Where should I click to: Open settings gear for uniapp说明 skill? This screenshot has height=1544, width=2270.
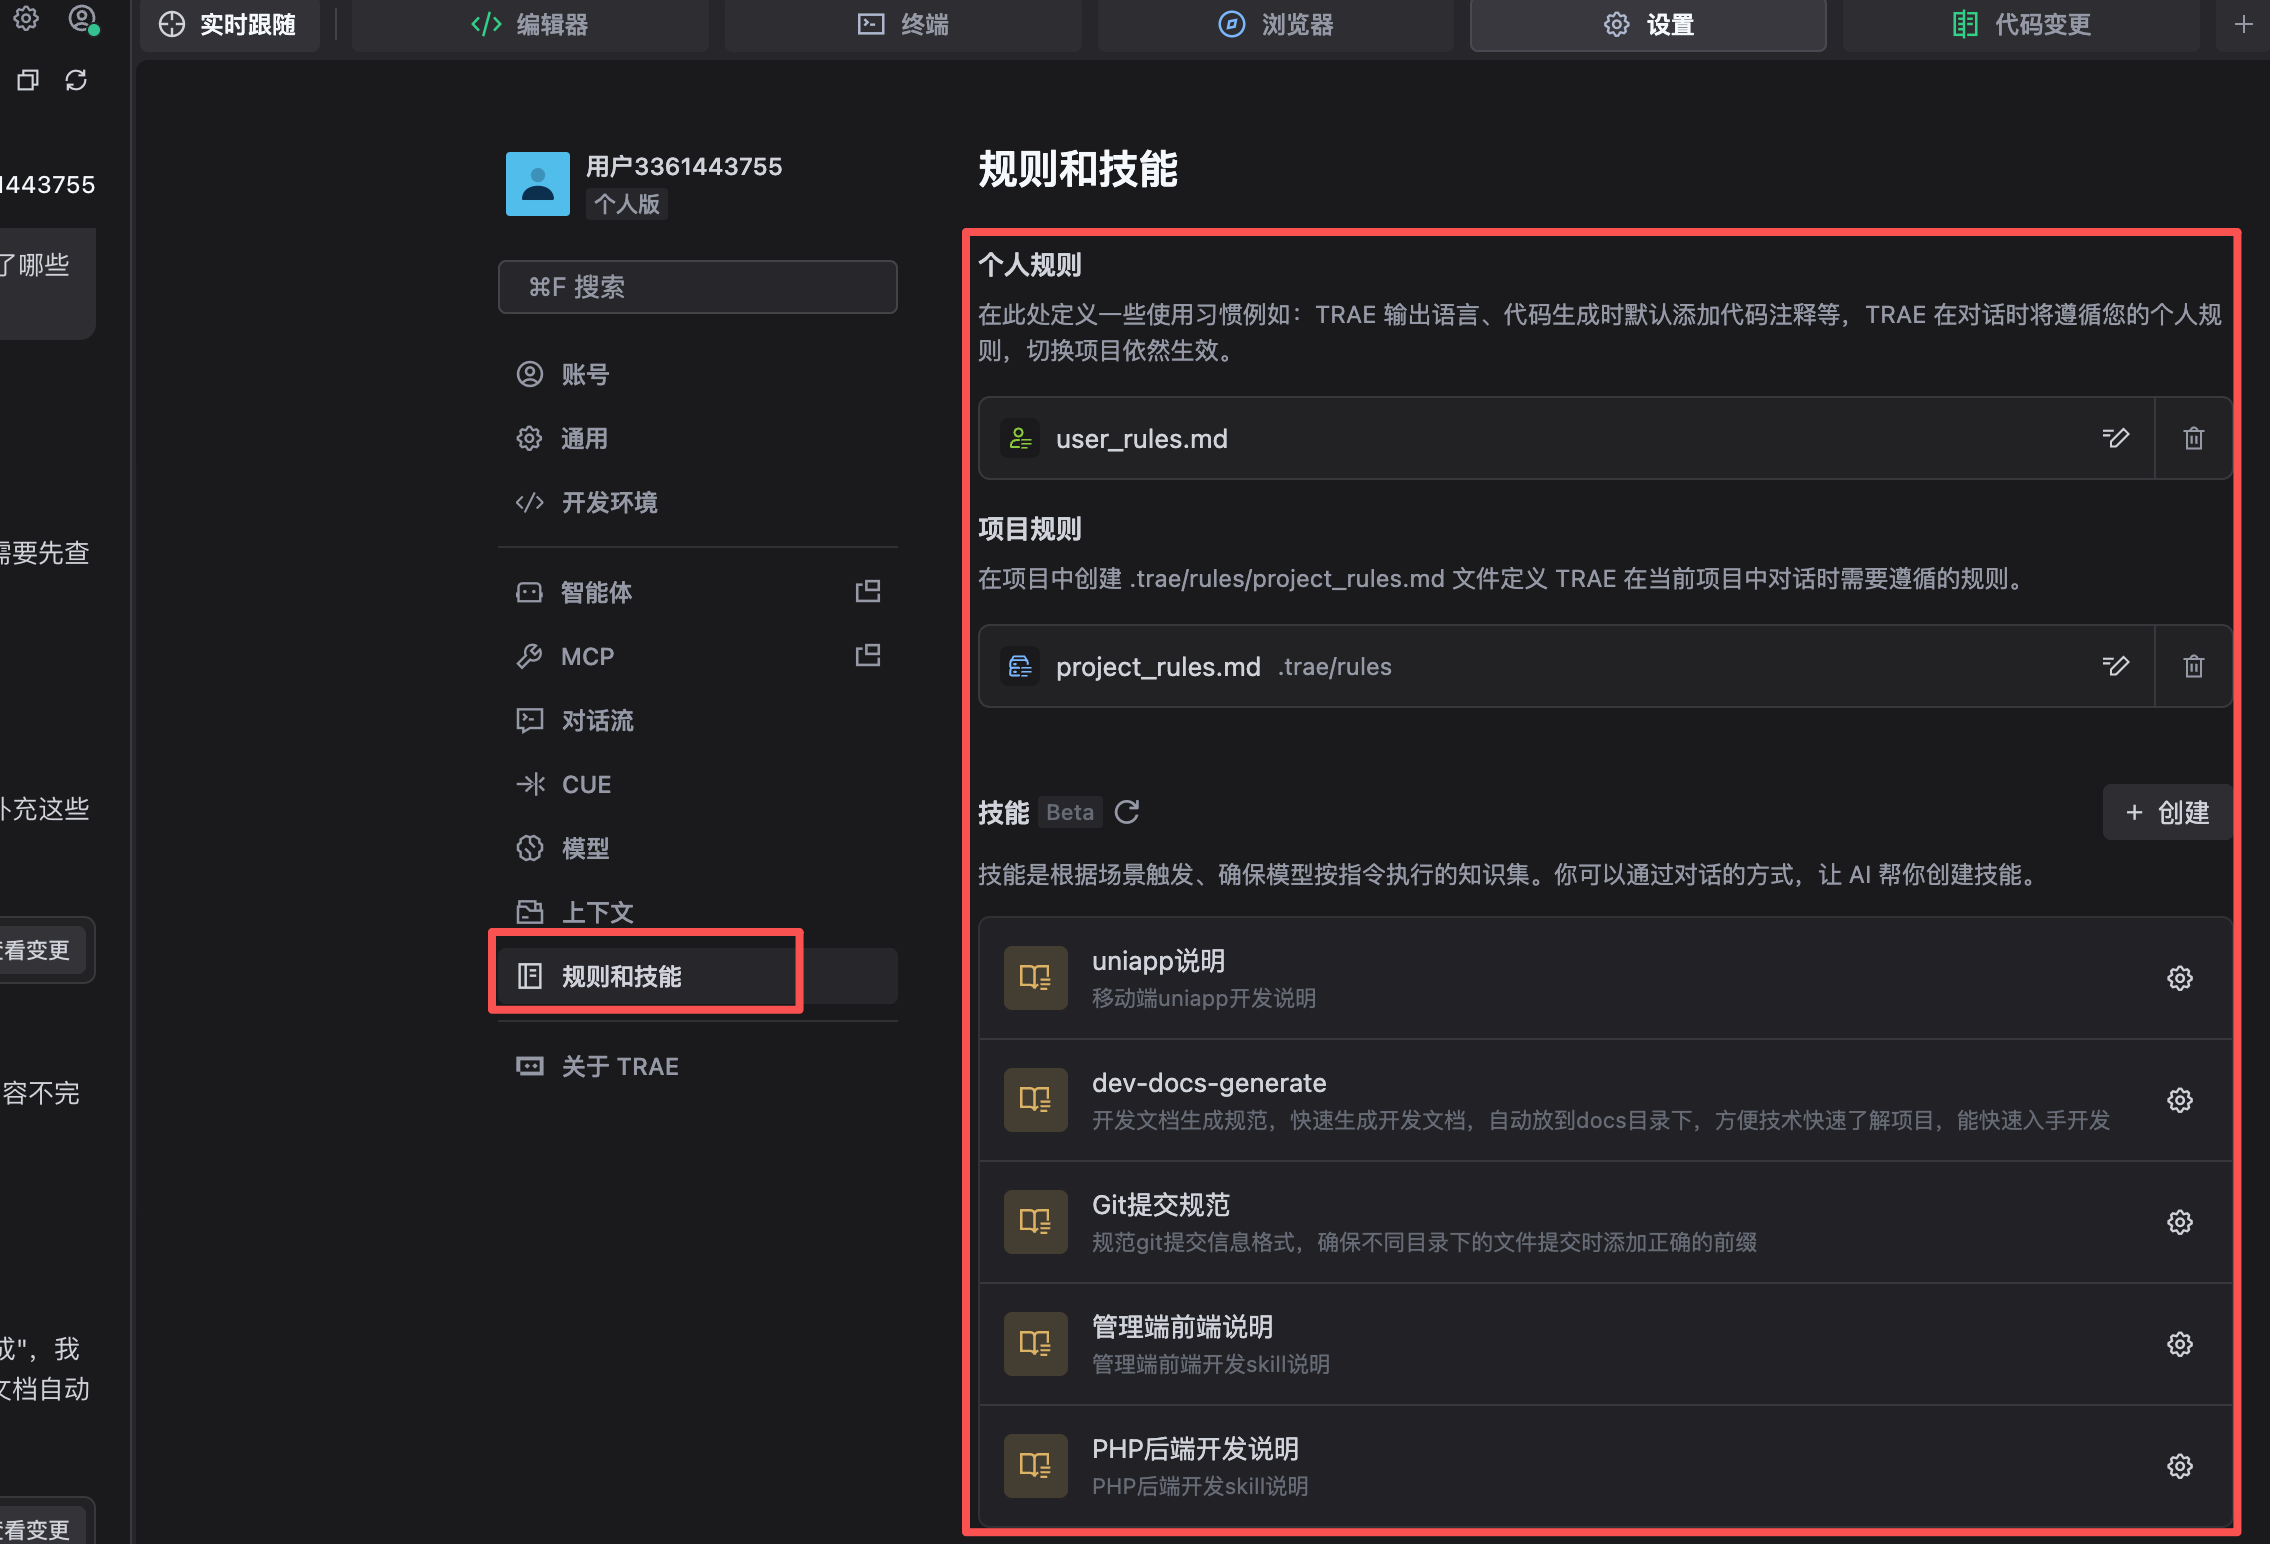click(x=2180, y=978)
